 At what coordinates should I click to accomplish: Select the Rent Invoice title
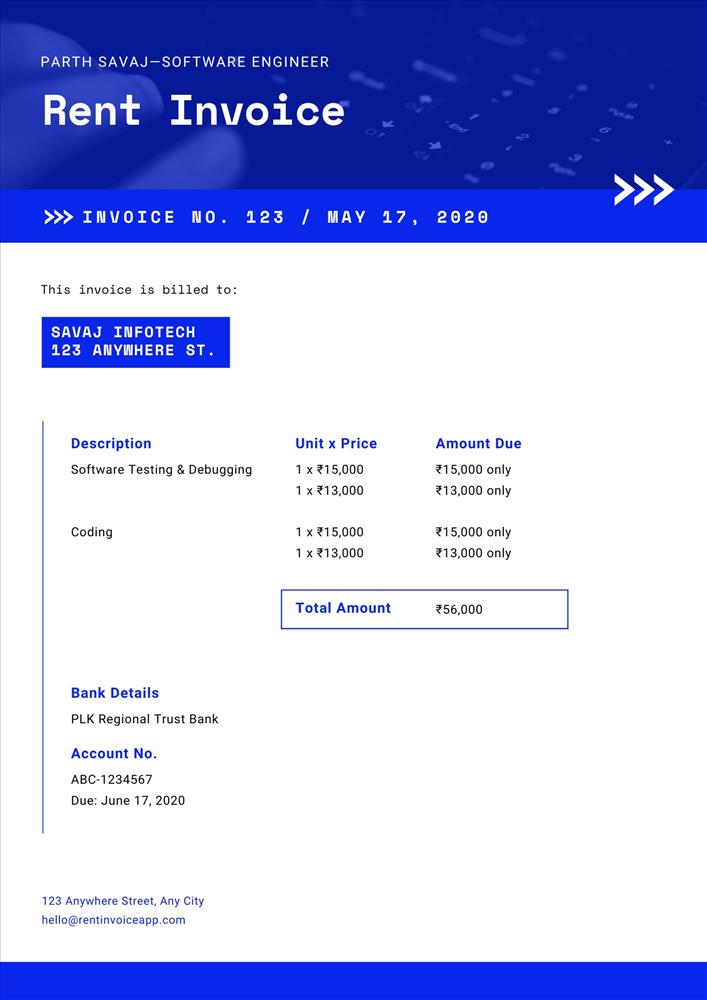(193, 110)
